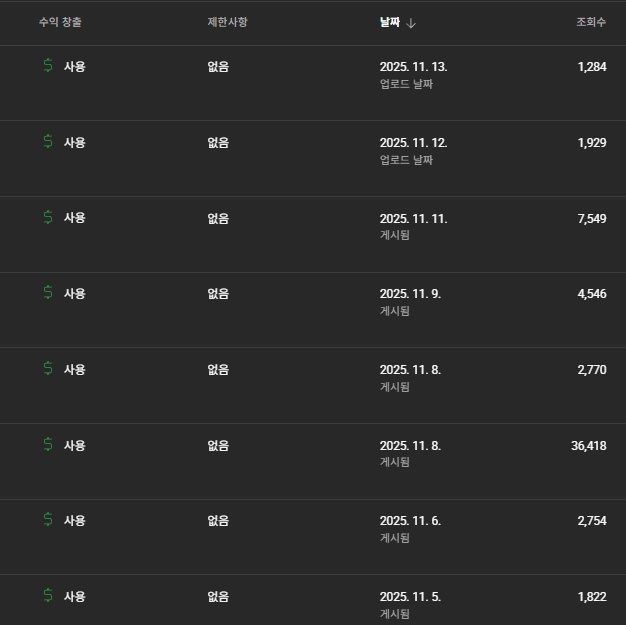Screen dimensions: 626x625
Task: Click dollar icon in row with 36,418 views
Action: click(48, 445)
